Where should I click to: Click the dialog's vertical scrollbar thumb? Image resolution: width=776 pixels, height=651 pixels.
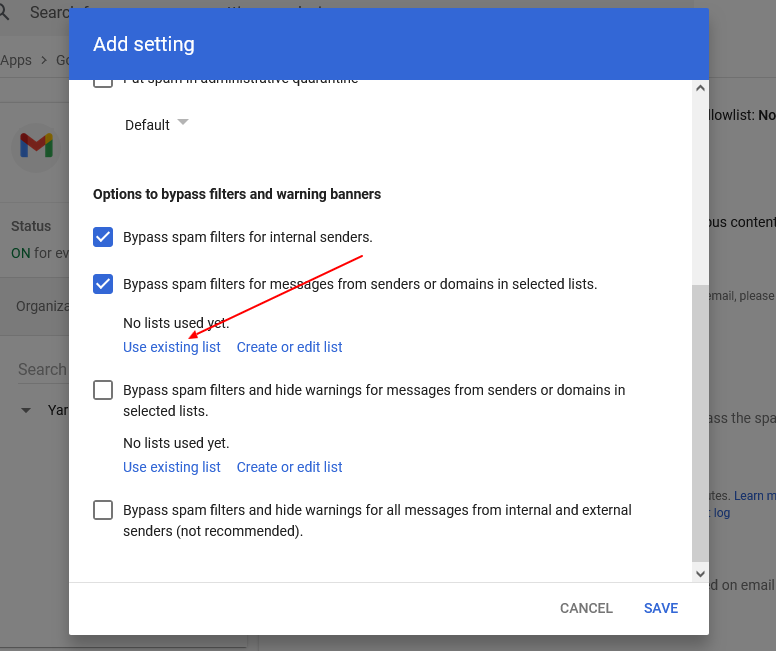[x=700, y=420]
